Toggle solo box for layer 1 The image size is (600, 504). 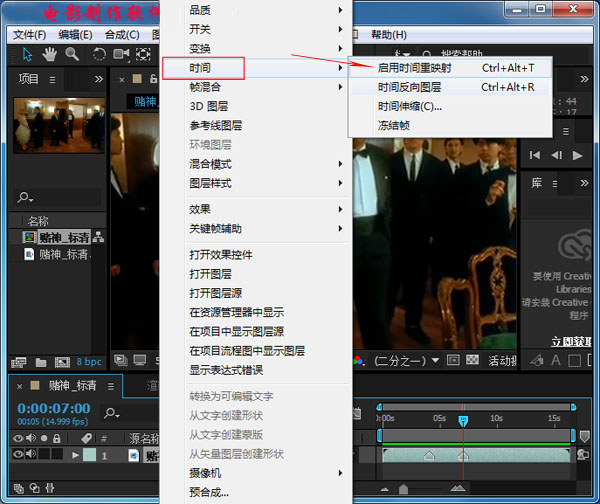pos(44,454)
